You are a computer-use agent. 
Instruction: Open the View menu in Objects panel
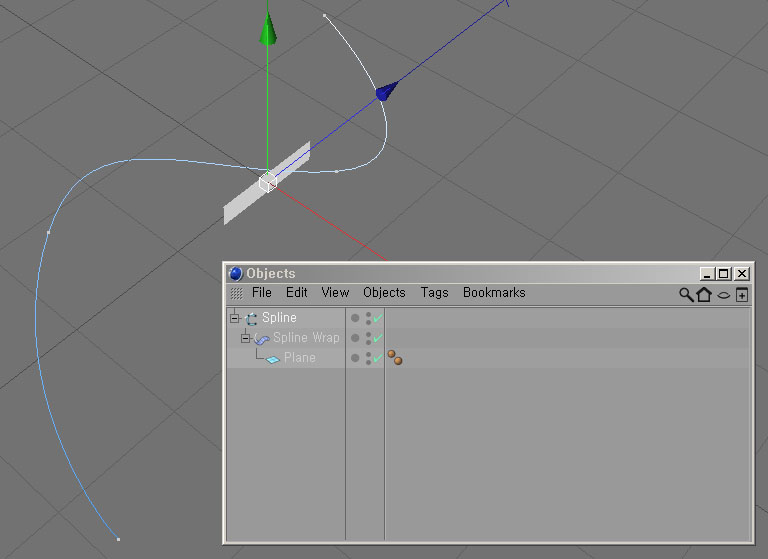tap(335, 292)
